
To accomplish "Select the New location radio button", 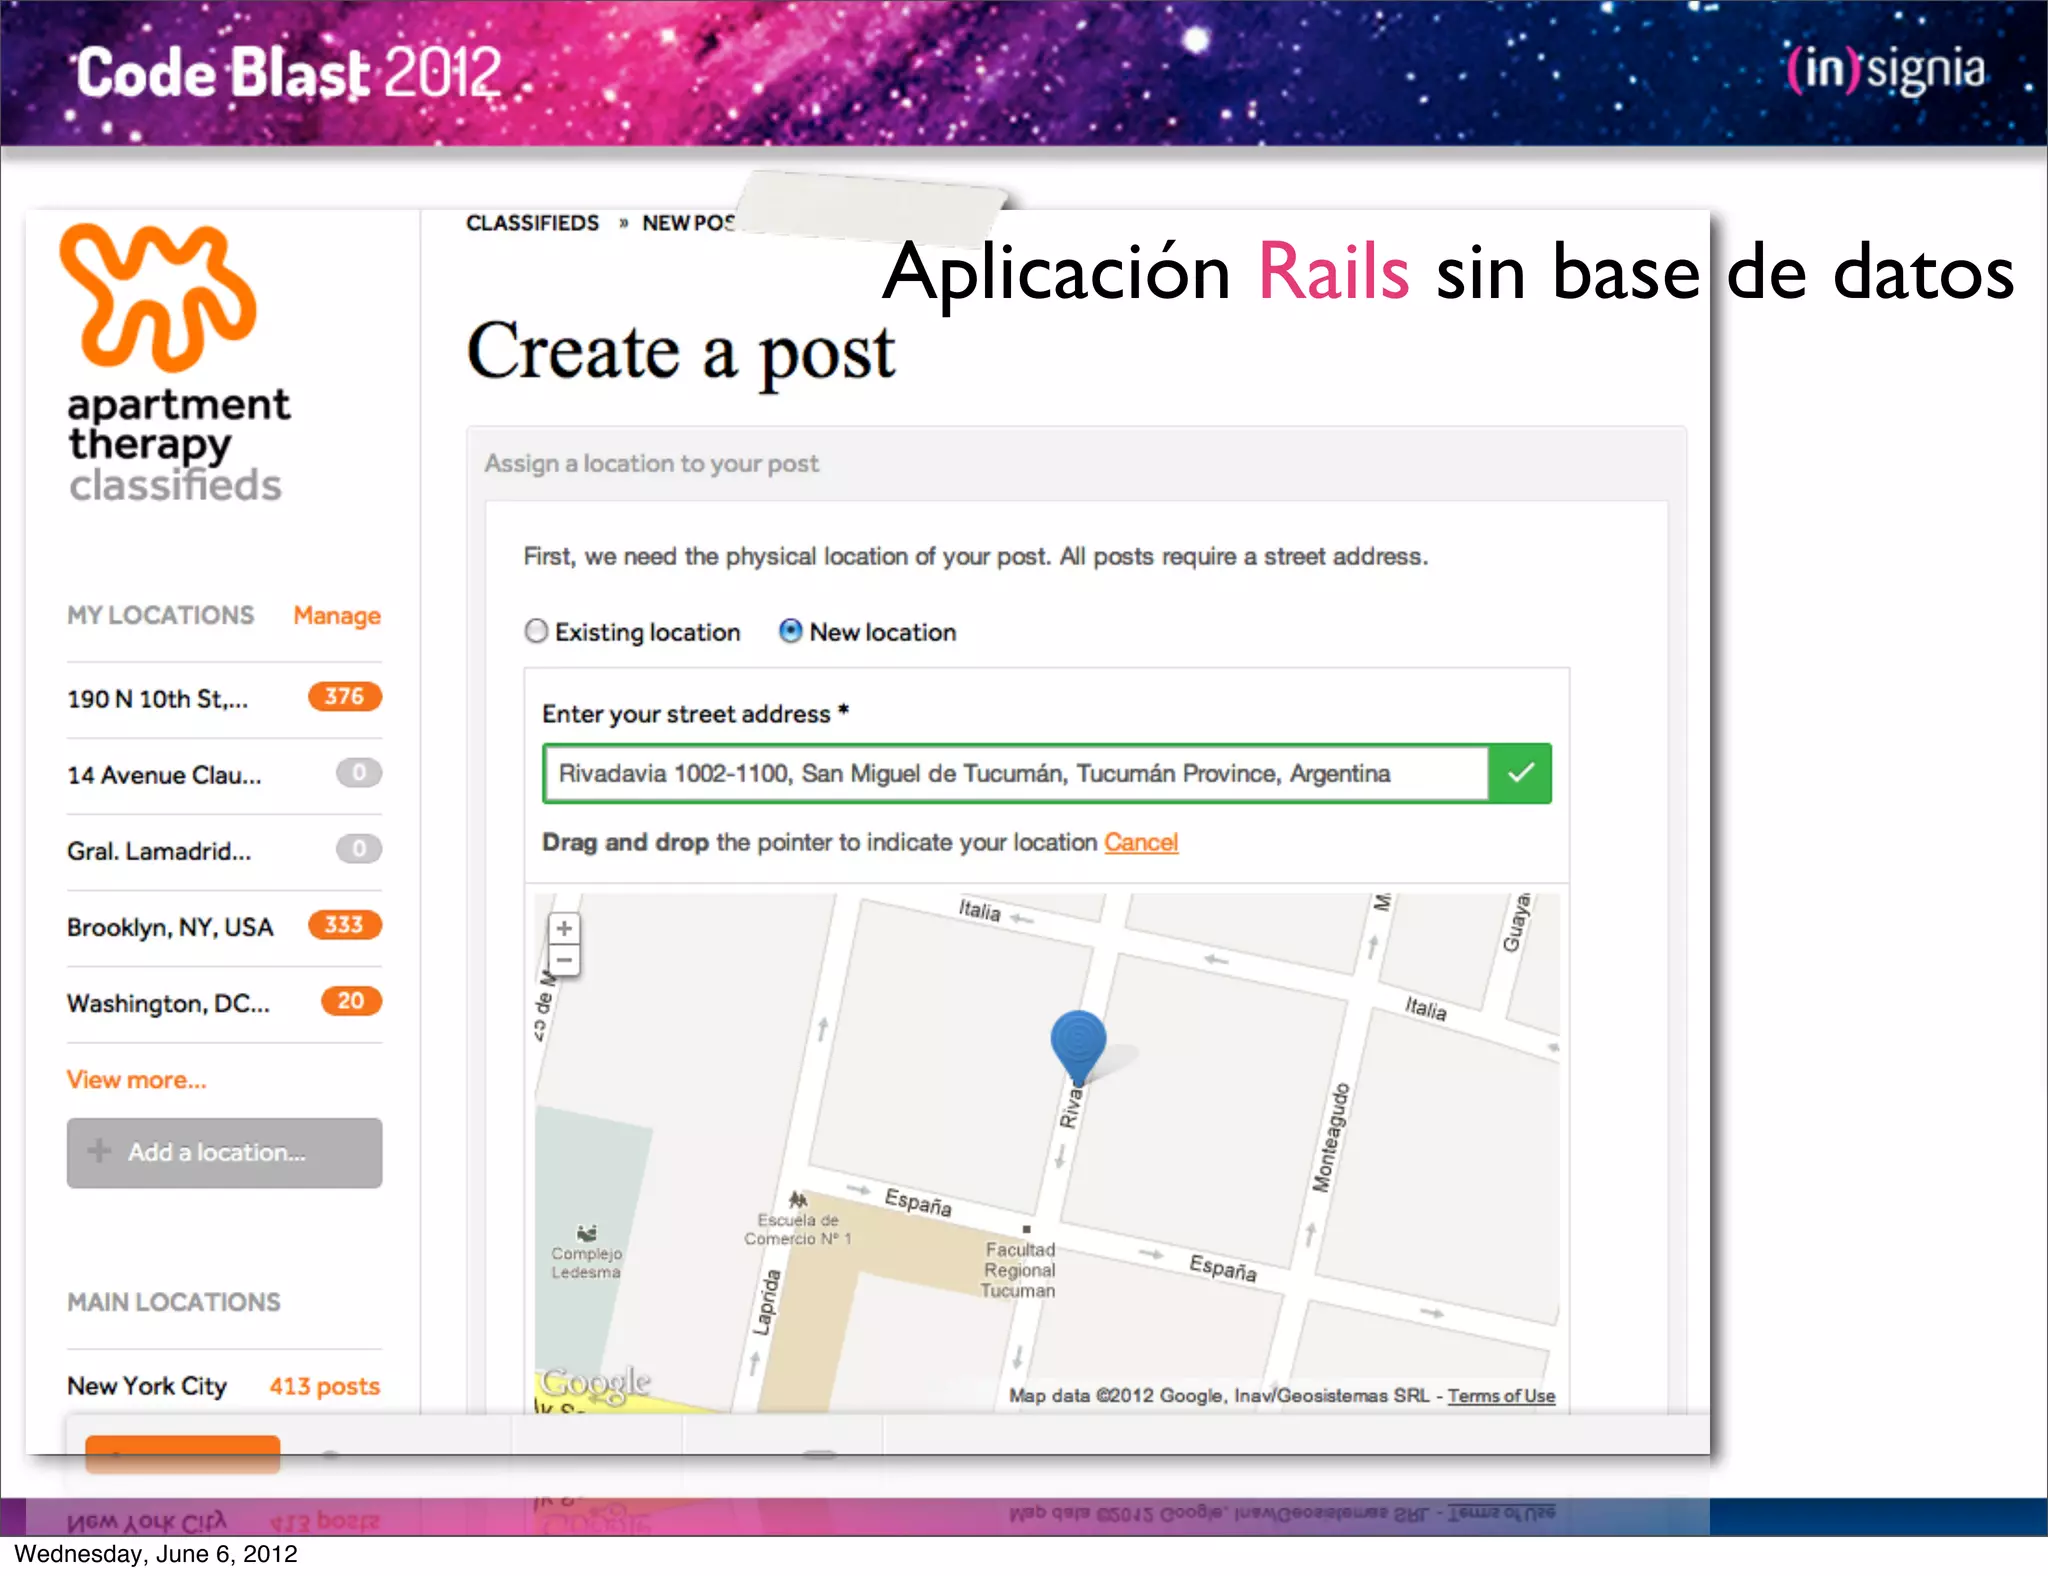I will (790, 631).
